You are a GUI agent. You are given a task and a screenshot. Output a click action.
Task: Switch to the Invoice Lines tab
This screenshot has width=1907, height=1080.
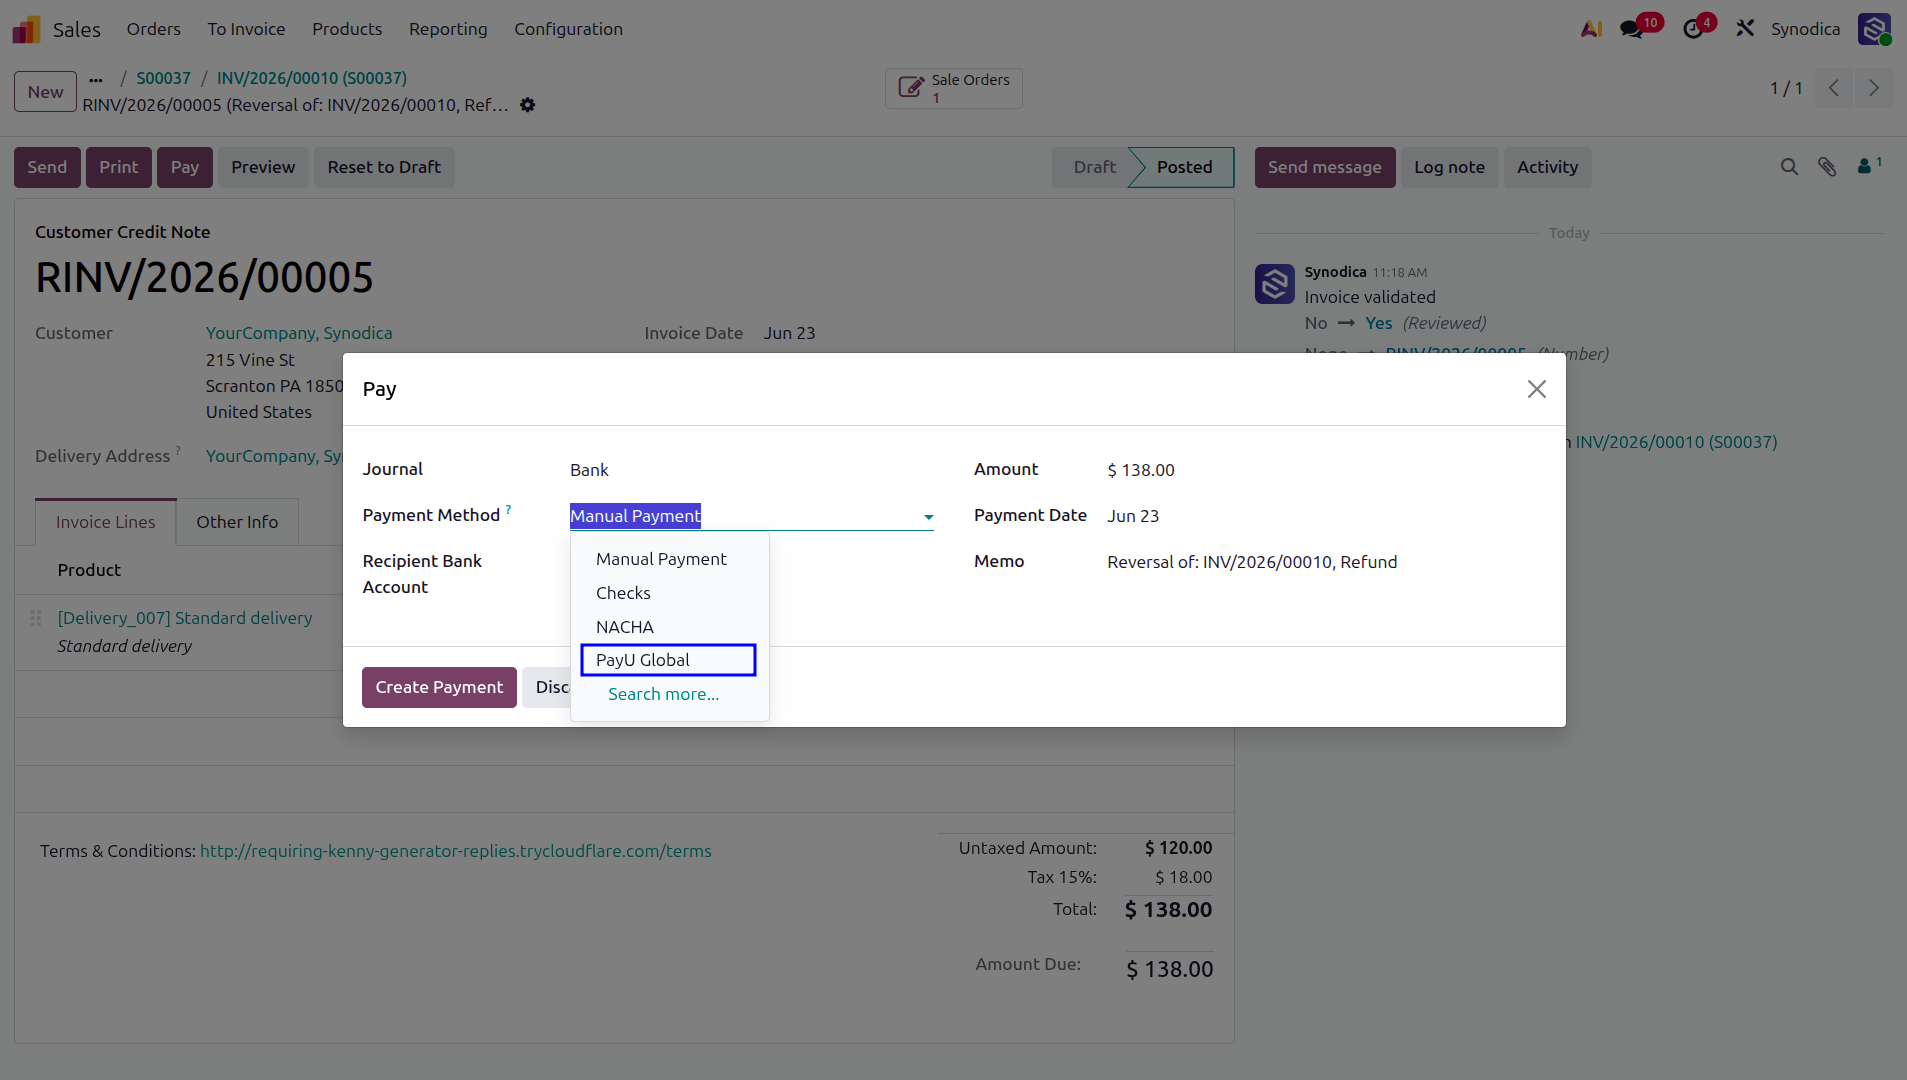coord(106,522)
